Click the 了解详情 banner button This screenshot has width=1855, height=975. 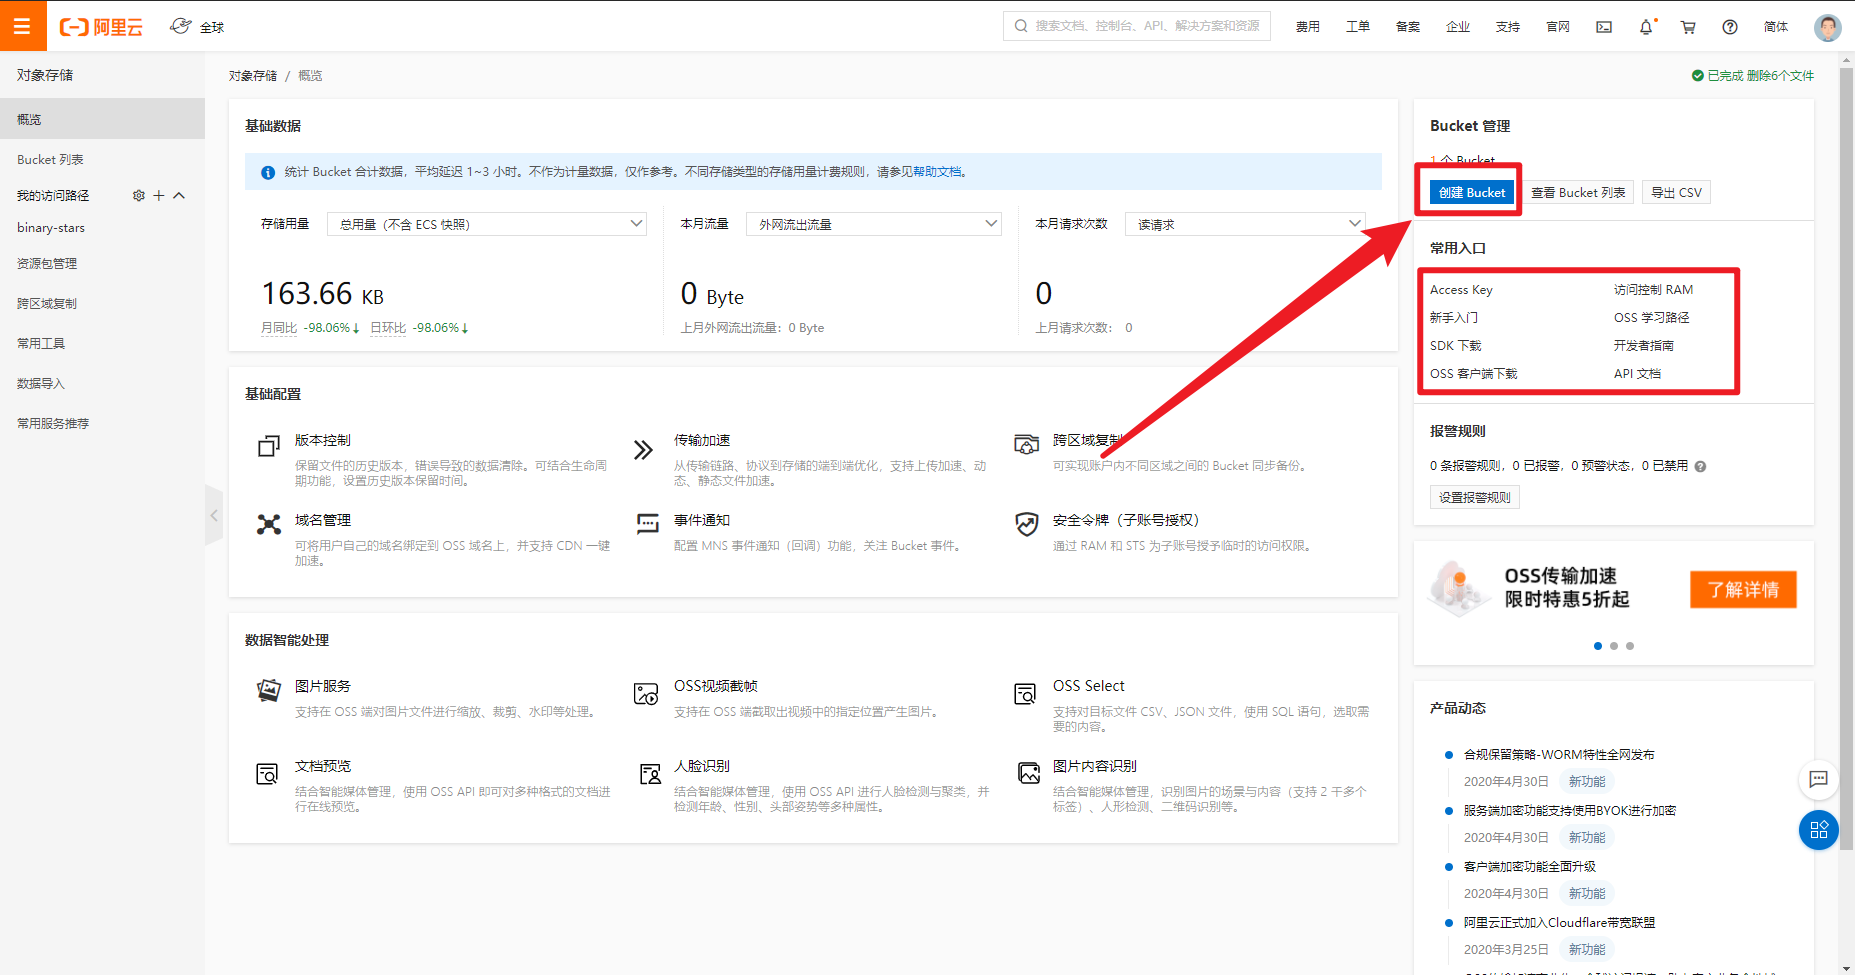(1743, 589)
